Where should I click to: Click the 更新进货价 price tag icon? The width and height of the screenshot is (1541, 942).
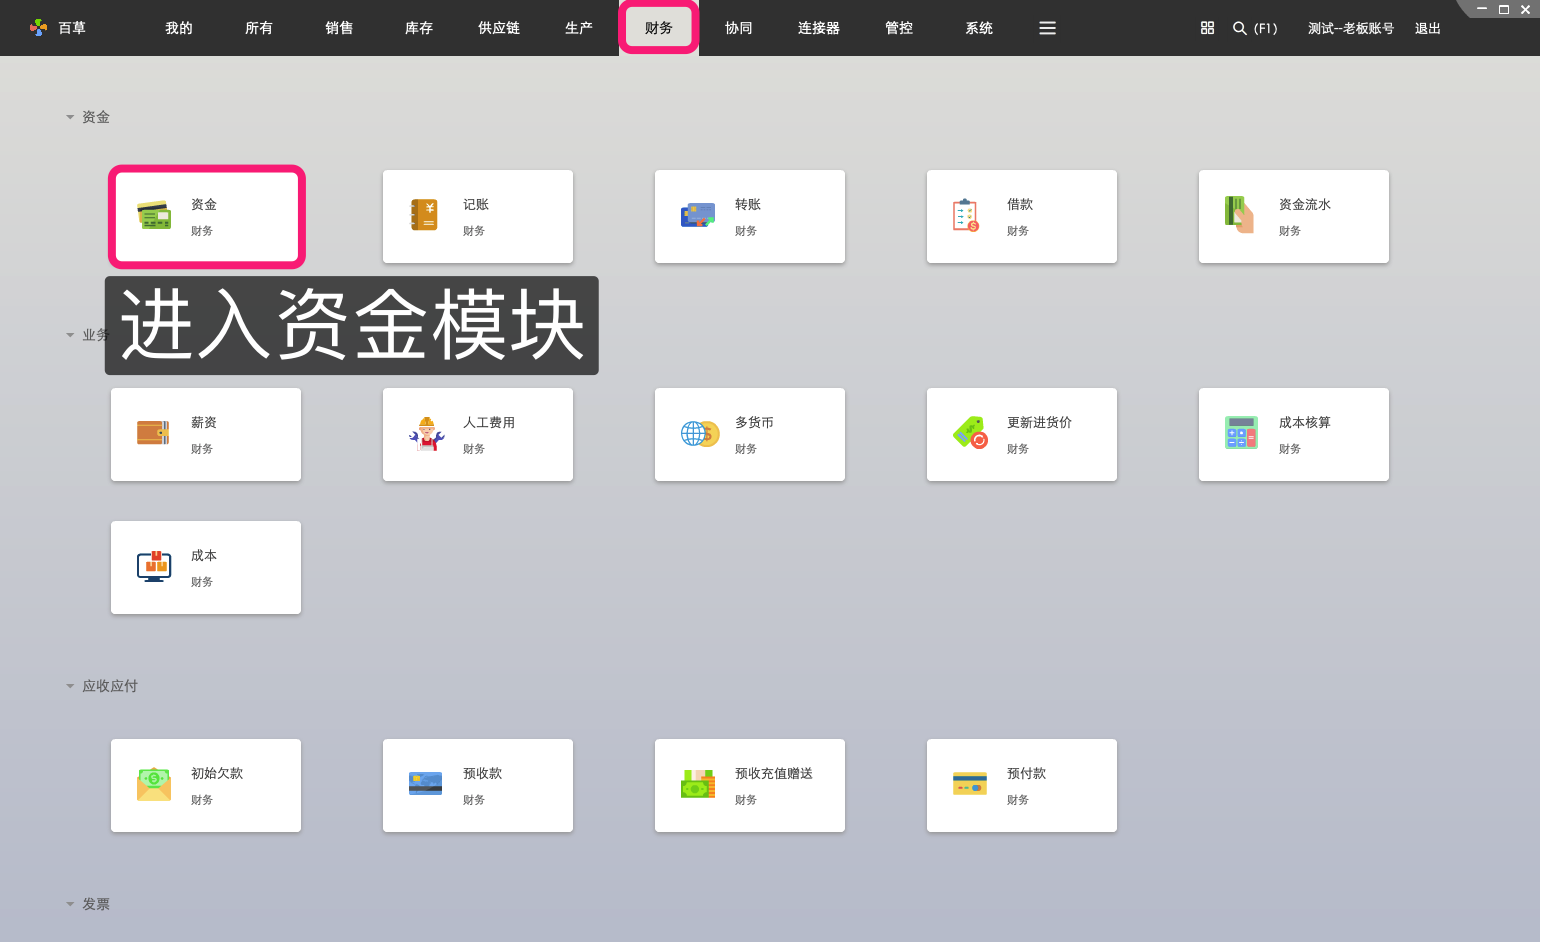point(970,433)
